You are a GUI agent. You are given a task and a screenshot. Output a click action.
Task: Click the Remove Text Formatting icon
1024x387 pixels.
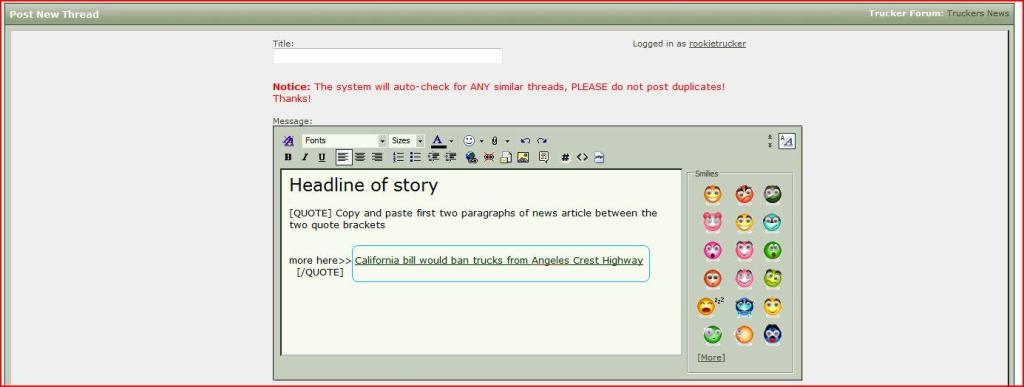tap(288, 141)
